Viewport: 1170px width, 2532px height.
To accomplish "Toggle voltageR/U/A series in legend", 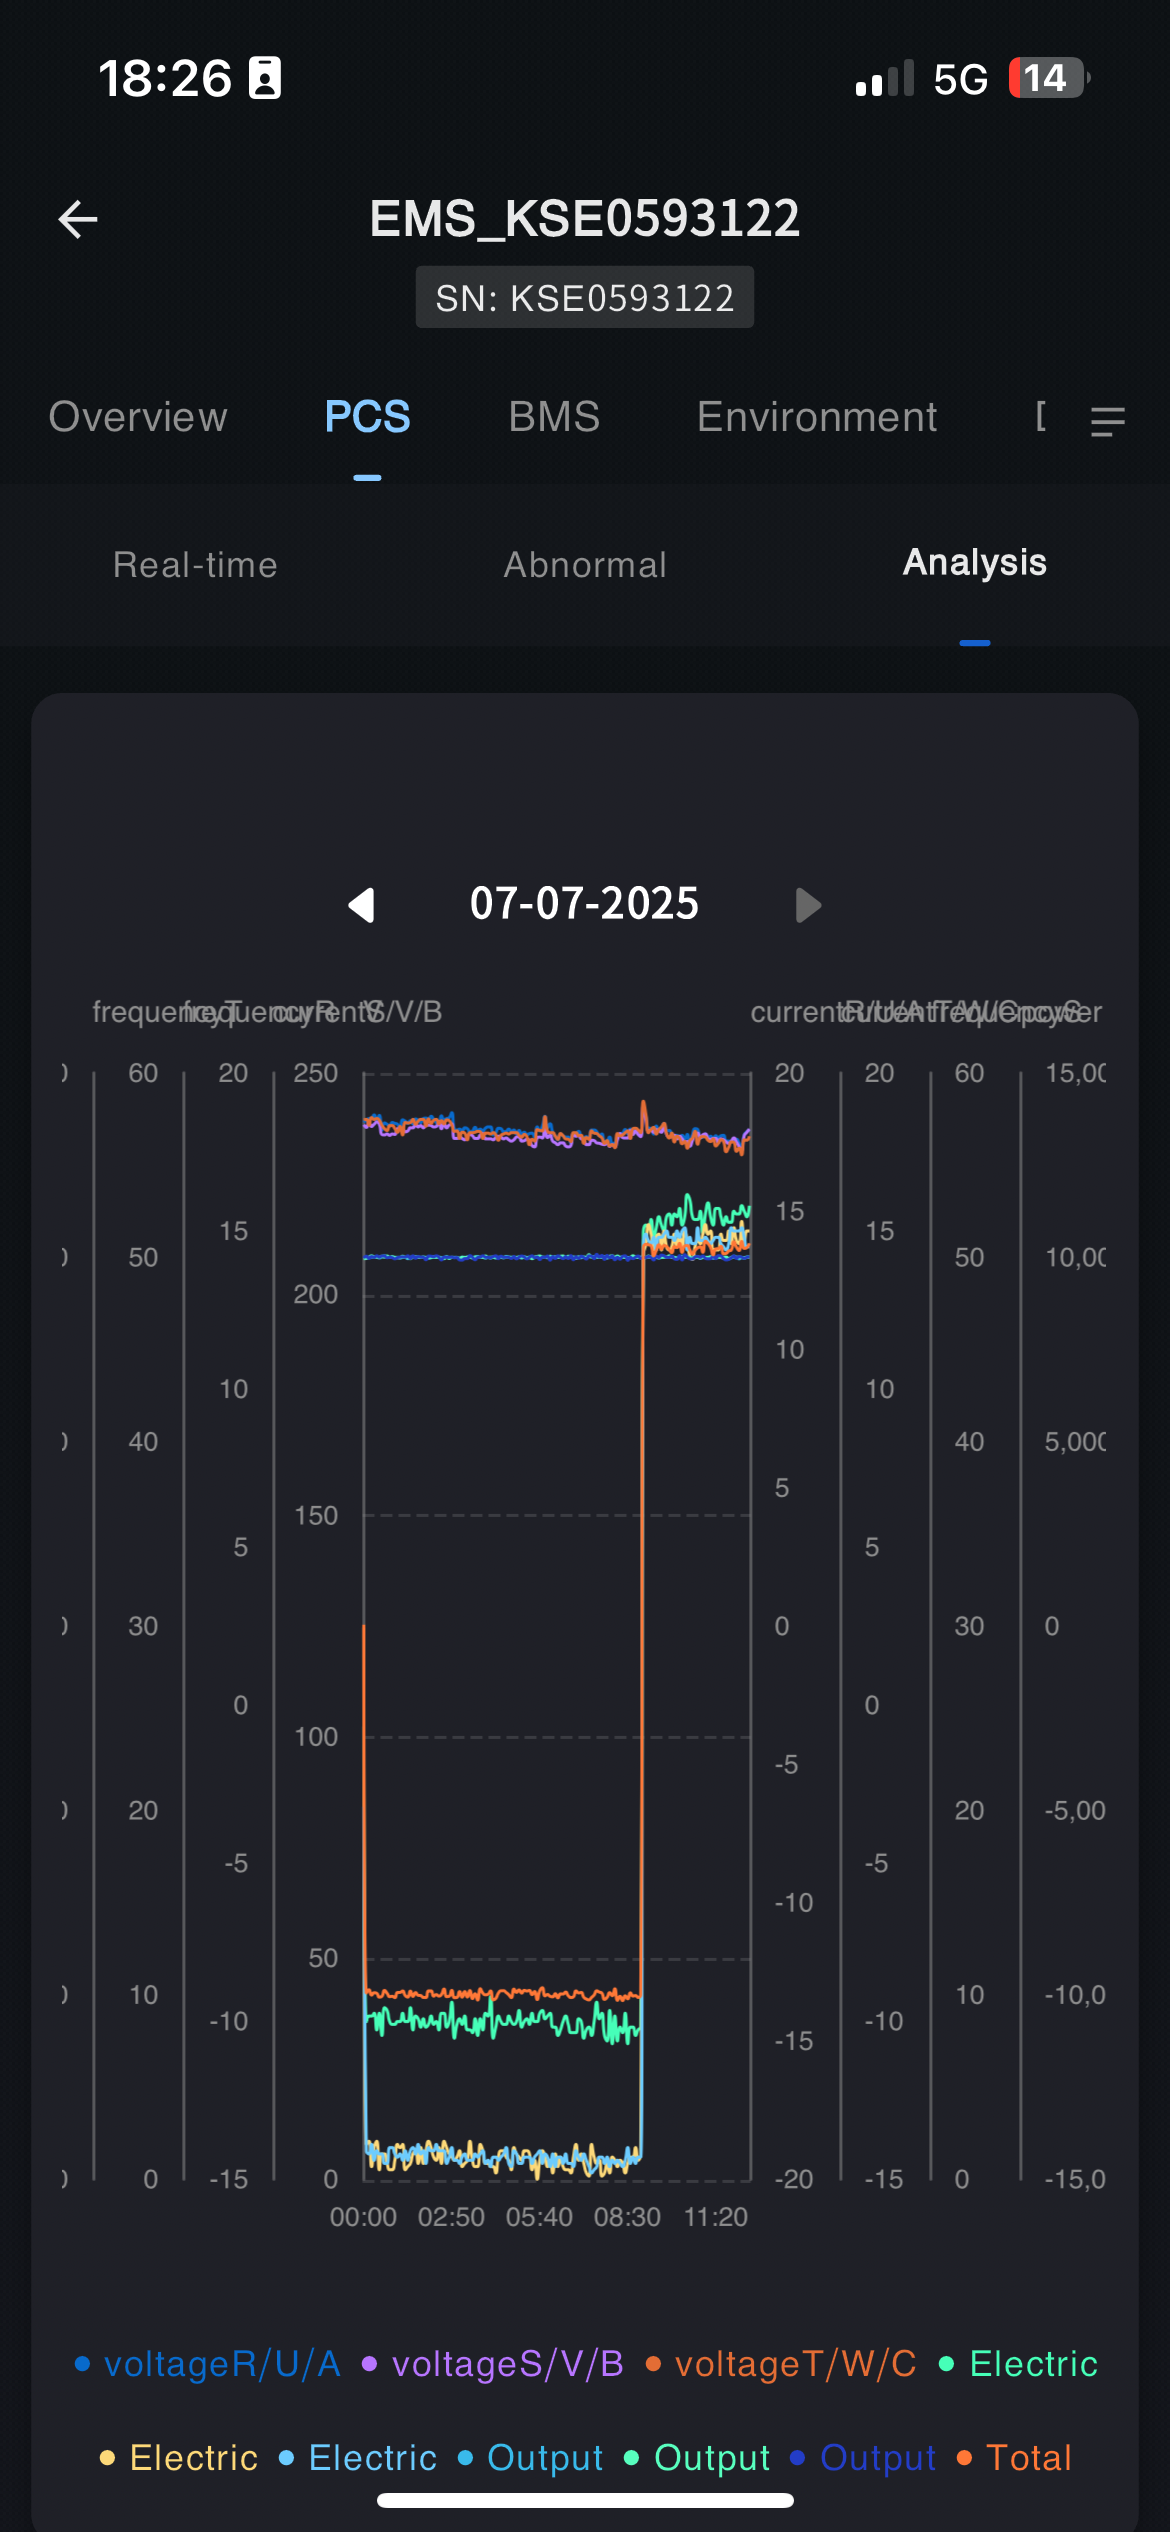I will coord(208,2364).
